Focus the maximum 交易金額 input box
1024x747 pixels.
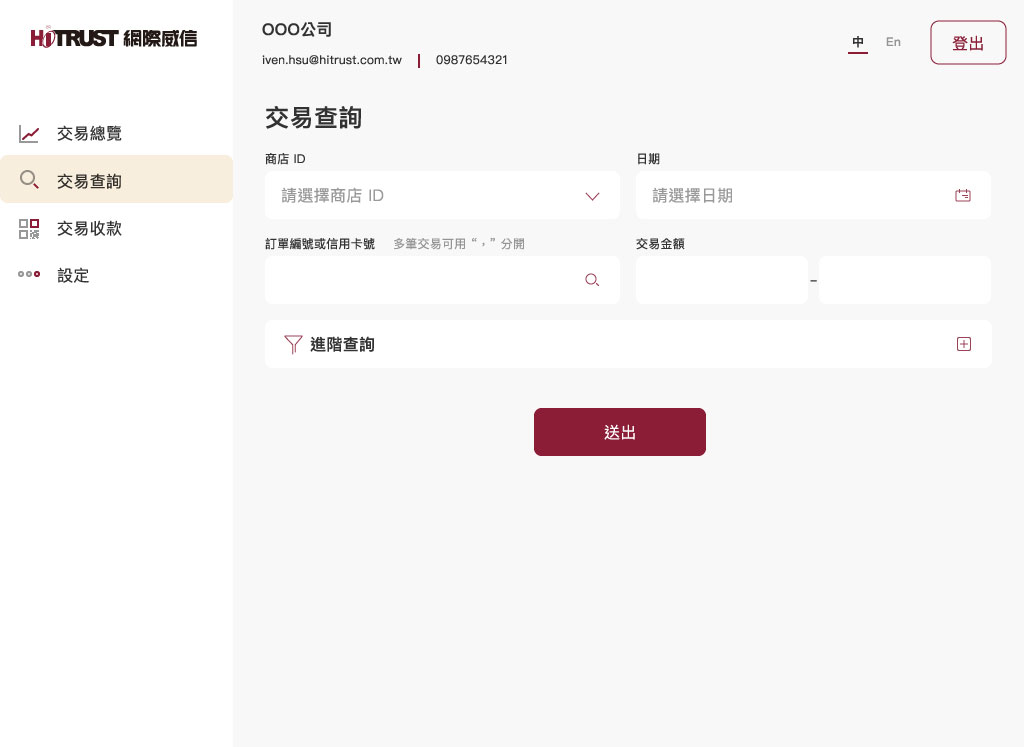coord(904,280)
